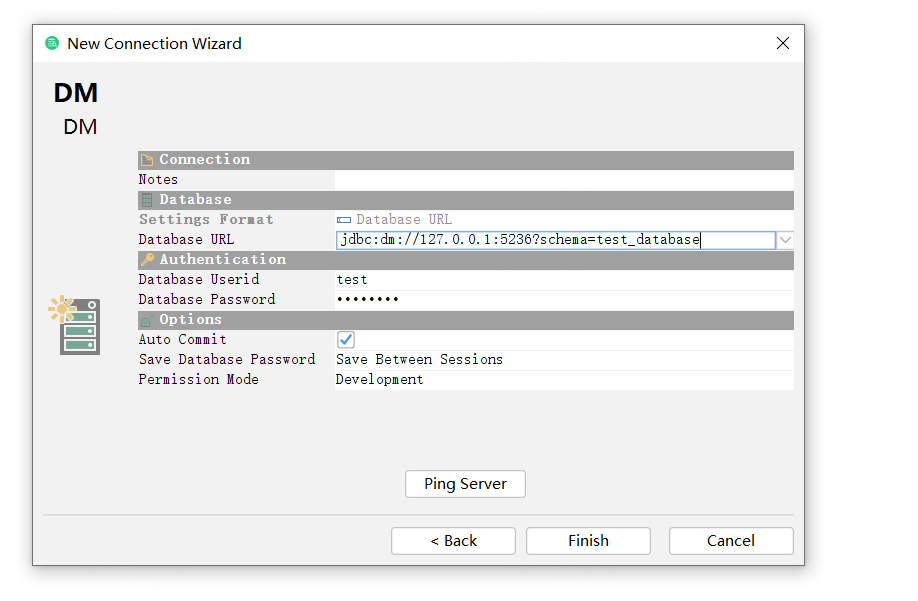This screenshot has height=601, width=918.
Task: Click the Finish button
Action: click(x=588, y=541)
